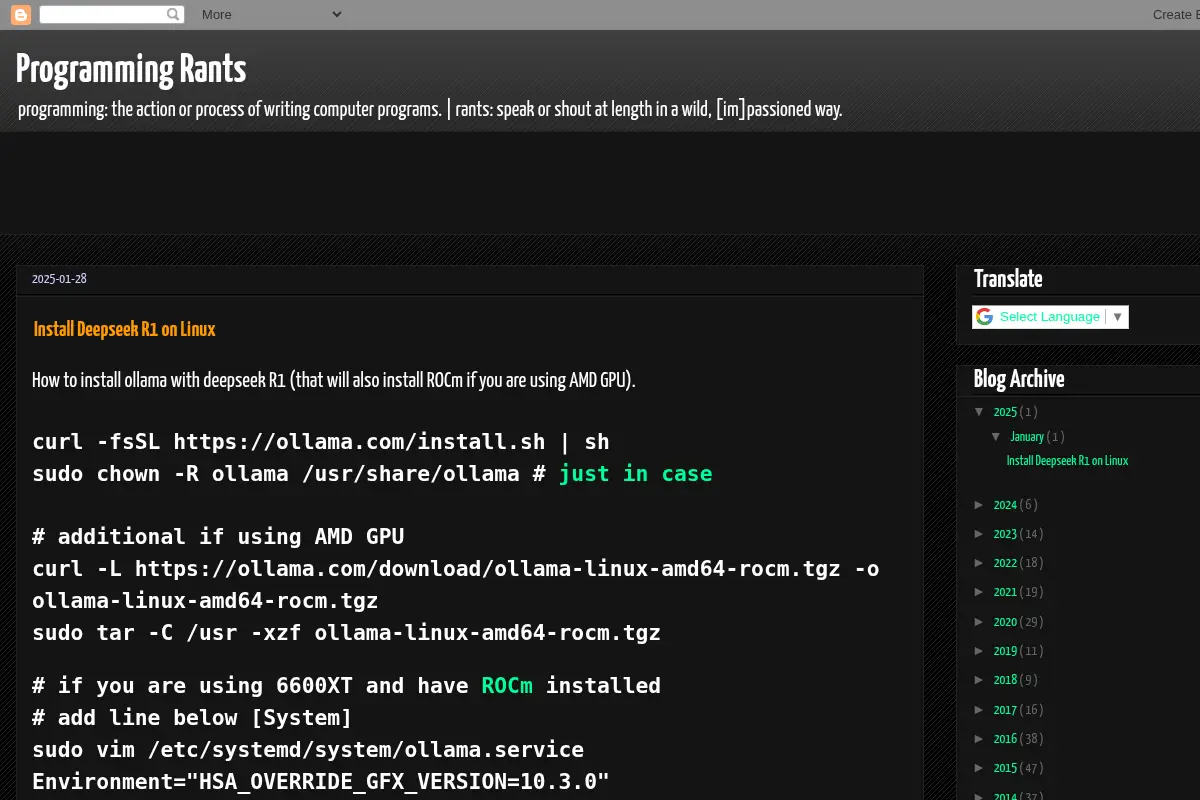The height and width of the screenshot is (800, 1200).
Task: Click the blog description tagline text
Action: [430, 109]
